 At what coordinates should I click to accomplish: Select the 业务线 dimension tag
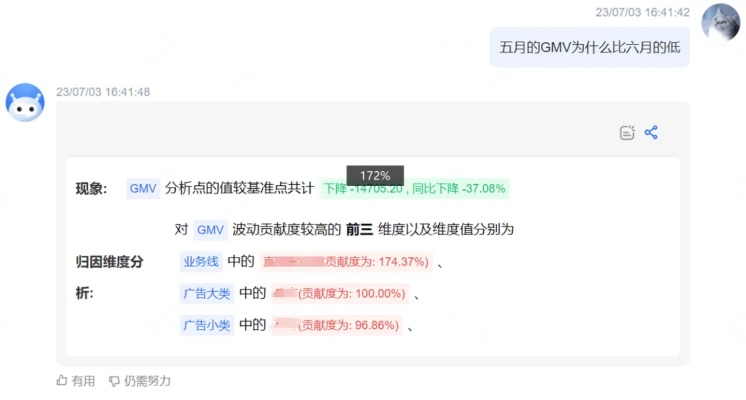201,262
